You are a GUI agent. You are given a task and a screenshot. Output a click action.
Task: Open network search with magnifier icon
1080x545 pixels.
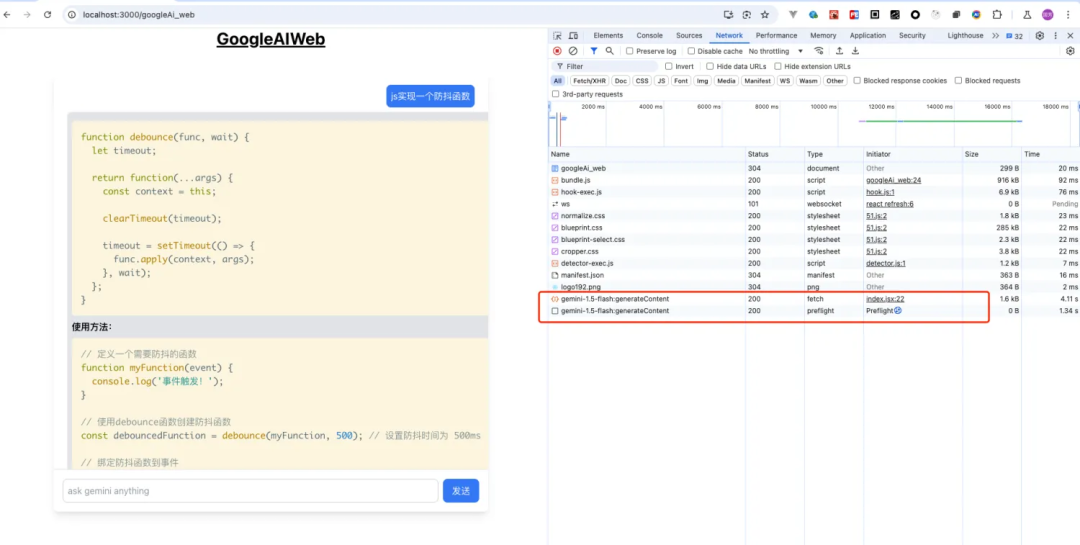609,51
